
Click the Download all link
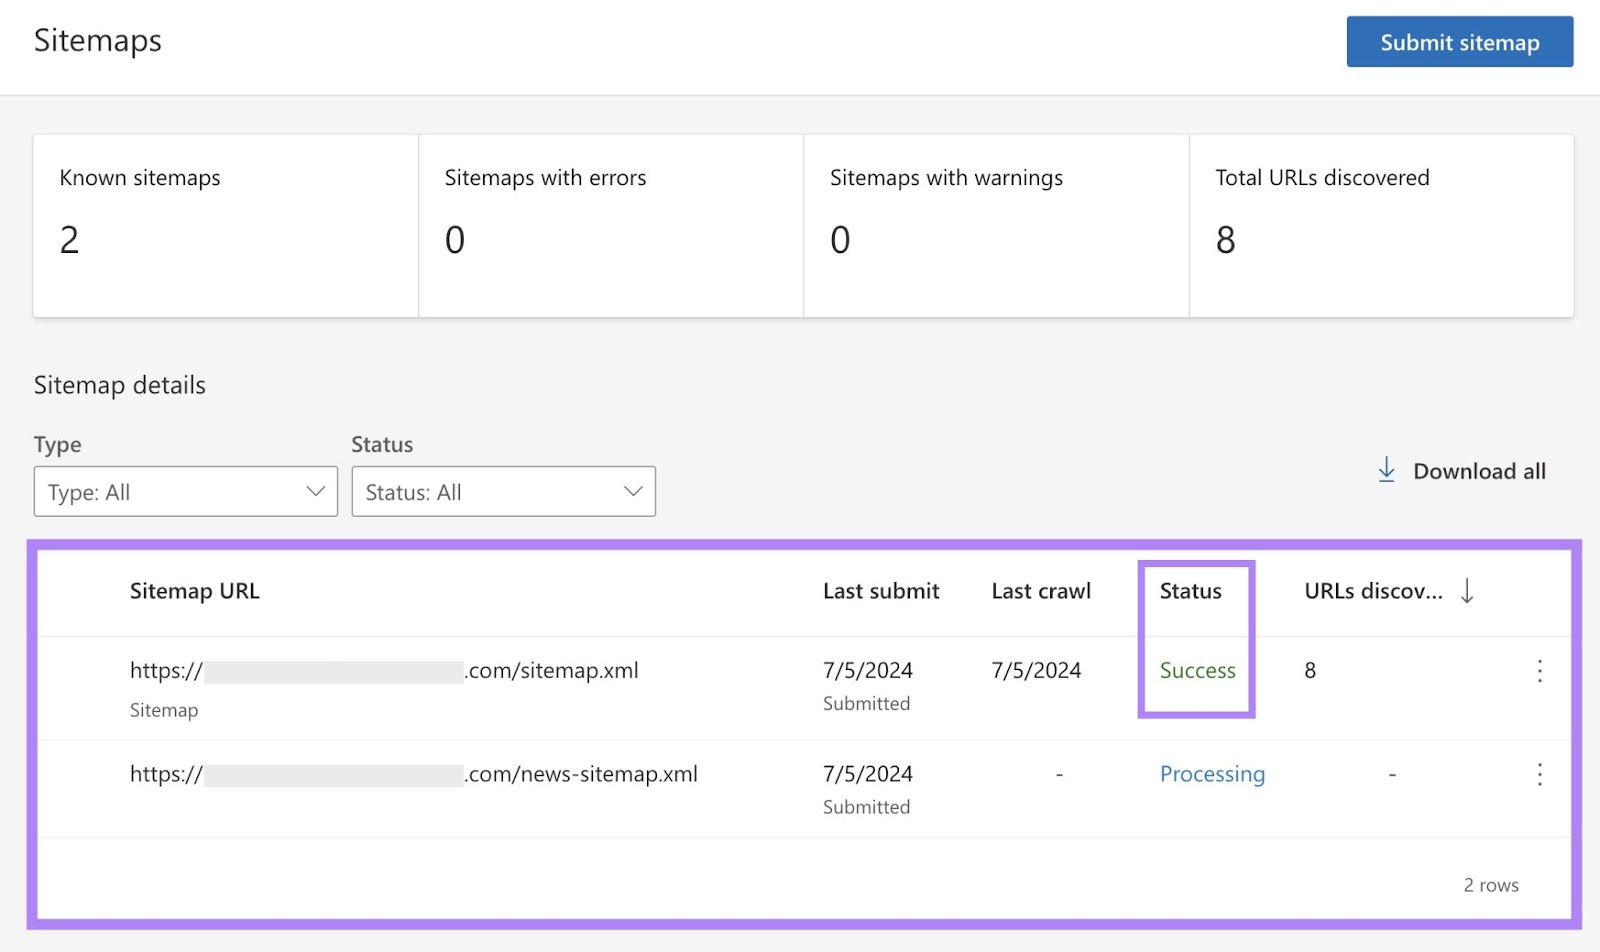1479,470
